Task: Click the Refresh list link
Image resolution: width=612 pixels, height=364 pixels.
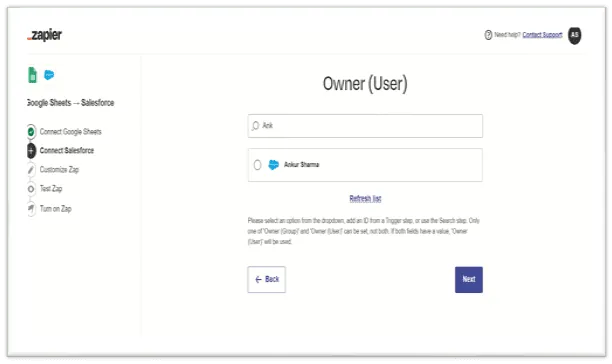Action: [365, 199]
